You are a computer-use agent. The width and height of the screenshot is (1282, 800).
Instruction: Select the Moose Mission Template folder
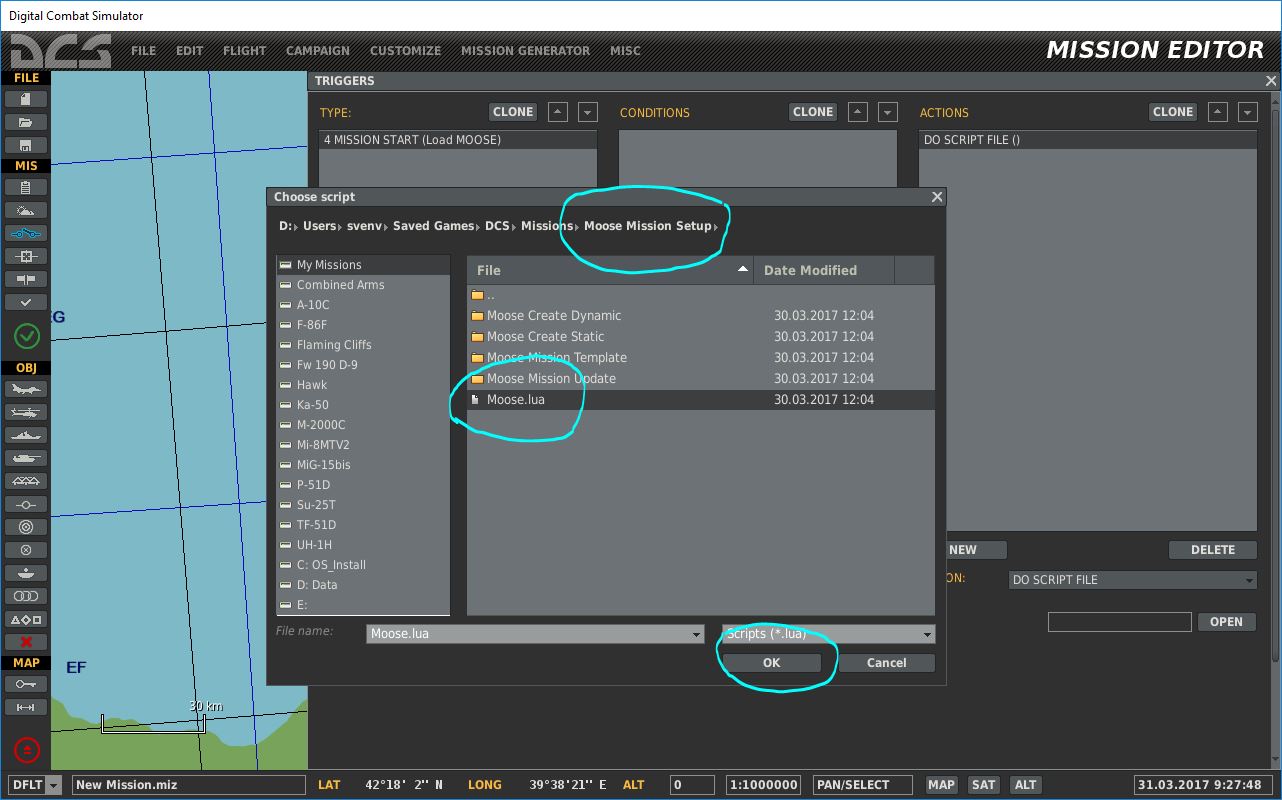556,358
